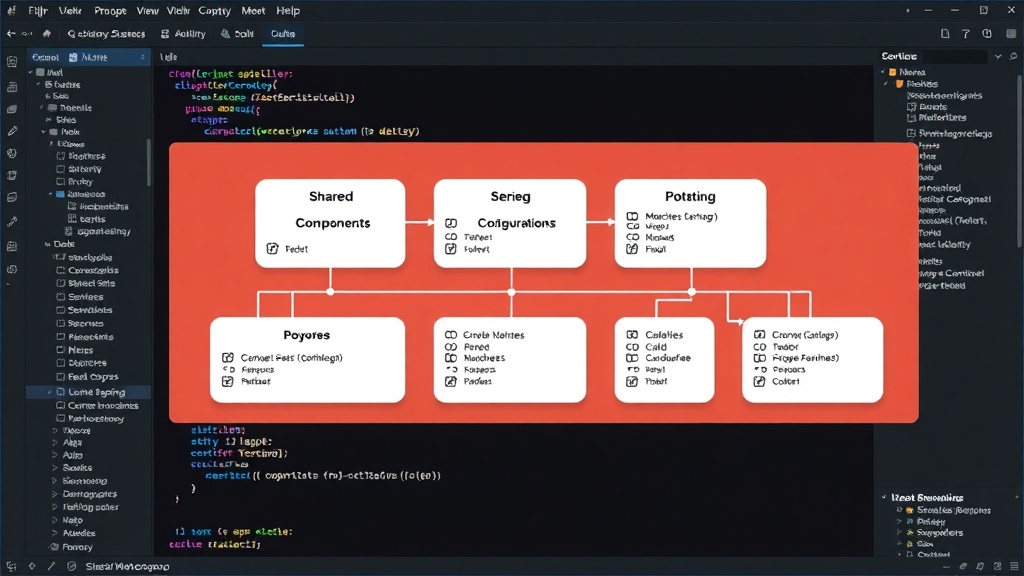Click the brush tool icon in left activity bar
Image resolution: width=1024 pixels, height=576 pixels.
click(12, 222)
